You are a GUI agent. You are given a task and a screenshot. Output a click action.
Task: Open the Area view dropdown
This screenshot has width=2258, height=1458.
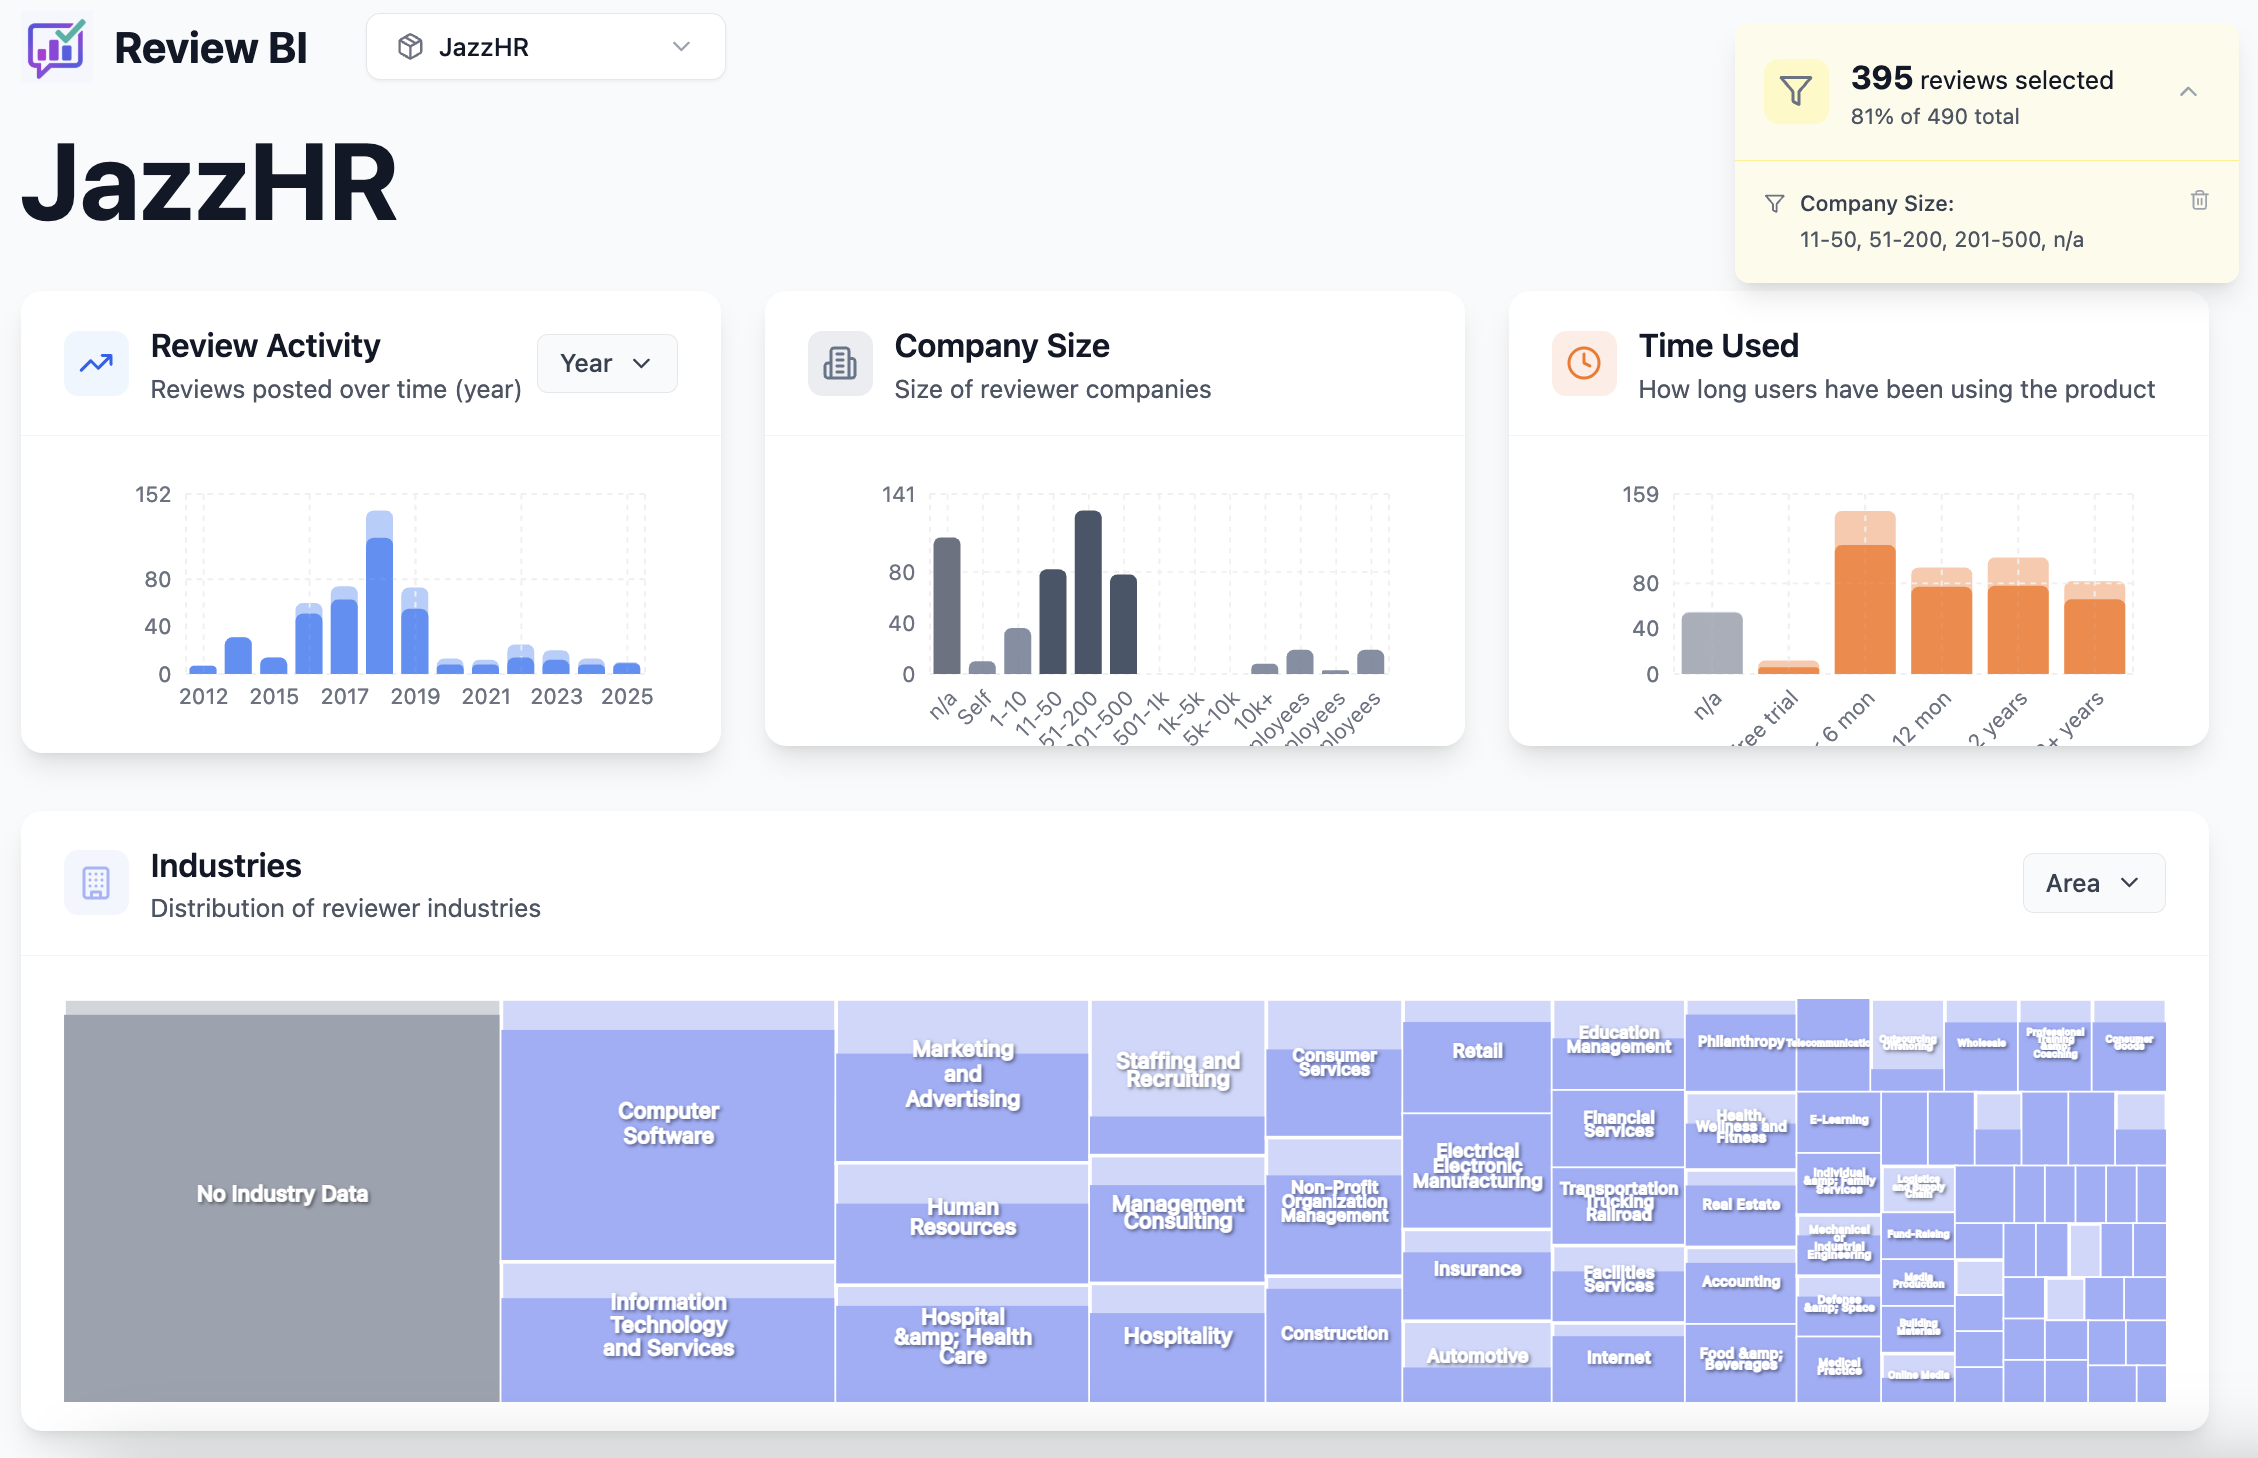pyautogui.click(x=2093, y=883)
